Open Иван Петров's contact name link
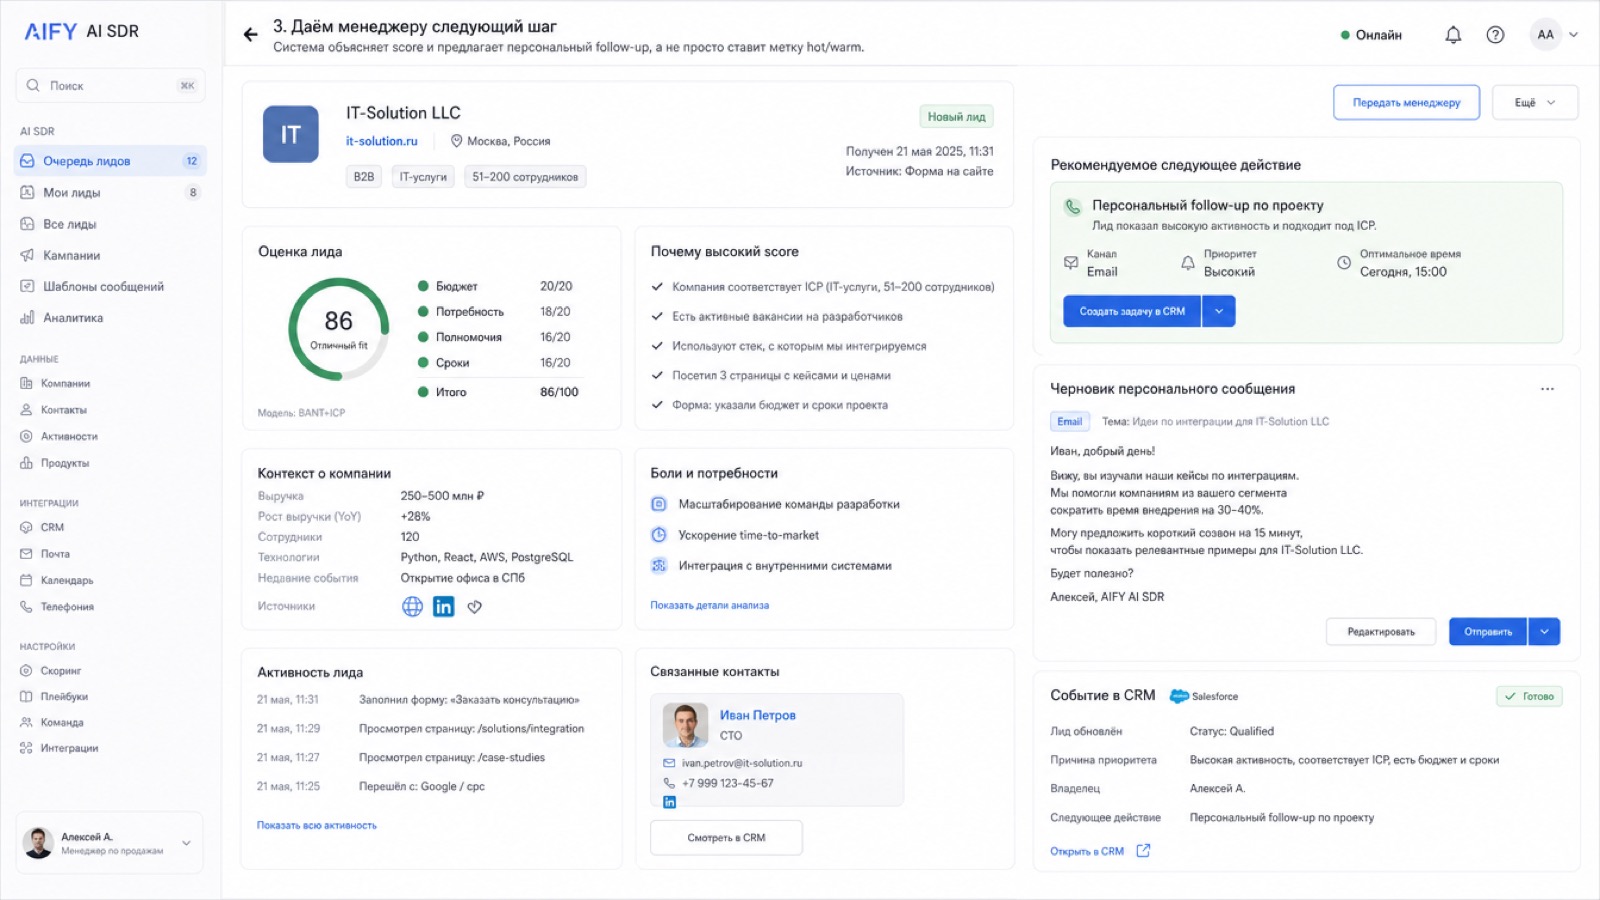The width and height of the screenshot is (1600, 900). 758,715
